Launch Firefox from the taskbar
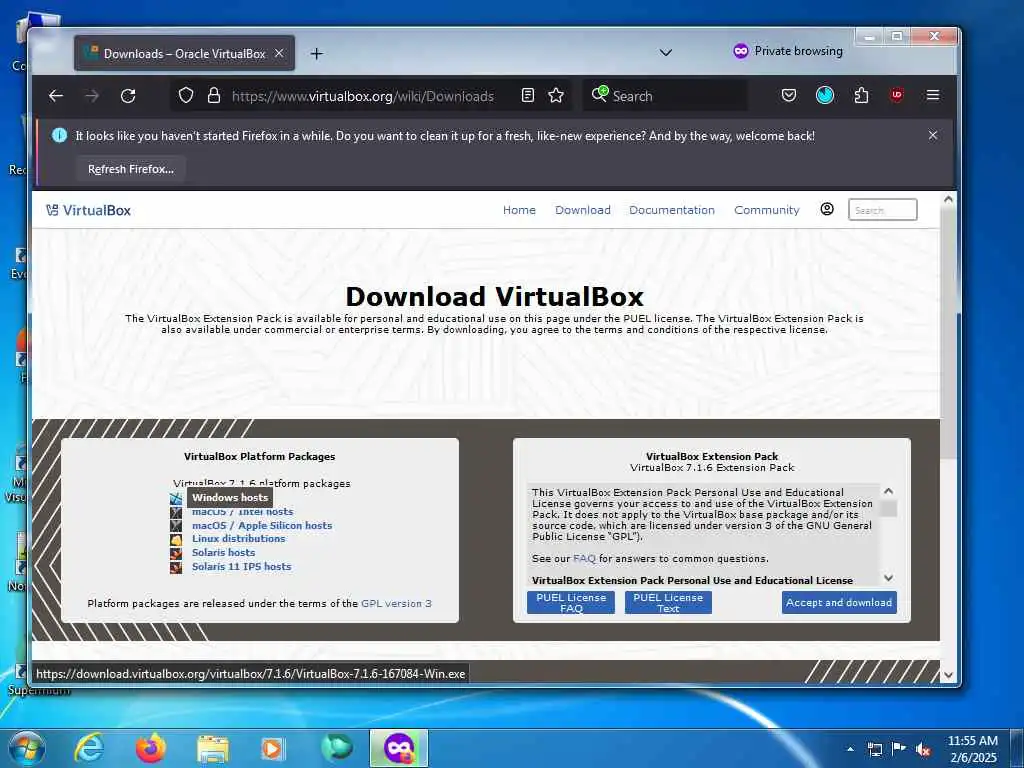The width and height of the screenshot is (1024, 768). 150,748
